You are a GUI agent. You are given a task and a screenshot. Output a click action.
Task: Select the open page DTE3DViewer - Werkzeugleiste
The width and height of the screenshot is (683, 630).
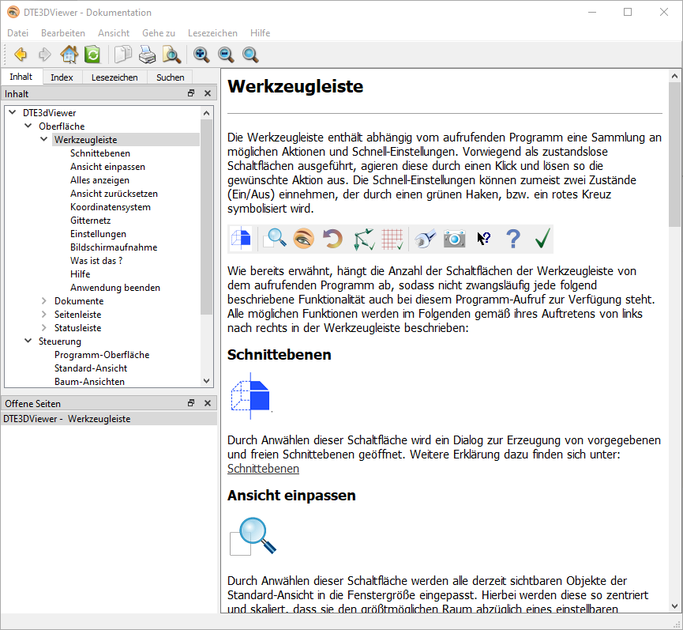point(67,419)
